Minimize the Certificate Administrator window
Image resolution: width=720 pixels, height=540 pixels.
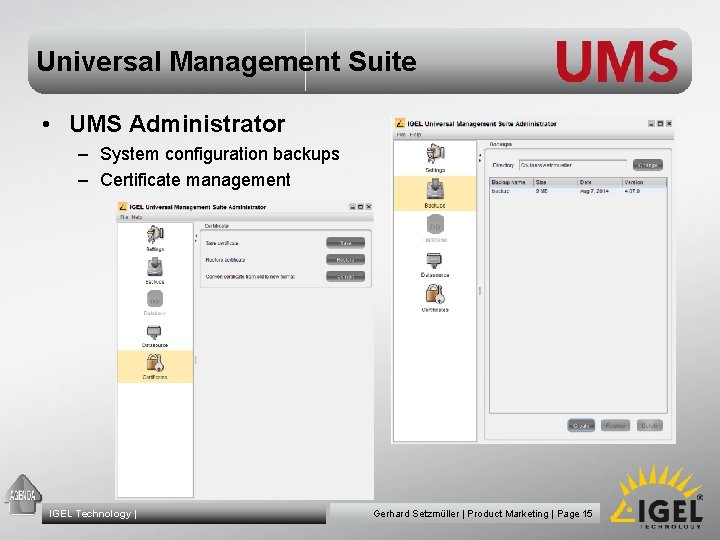(x=352, y=207)
